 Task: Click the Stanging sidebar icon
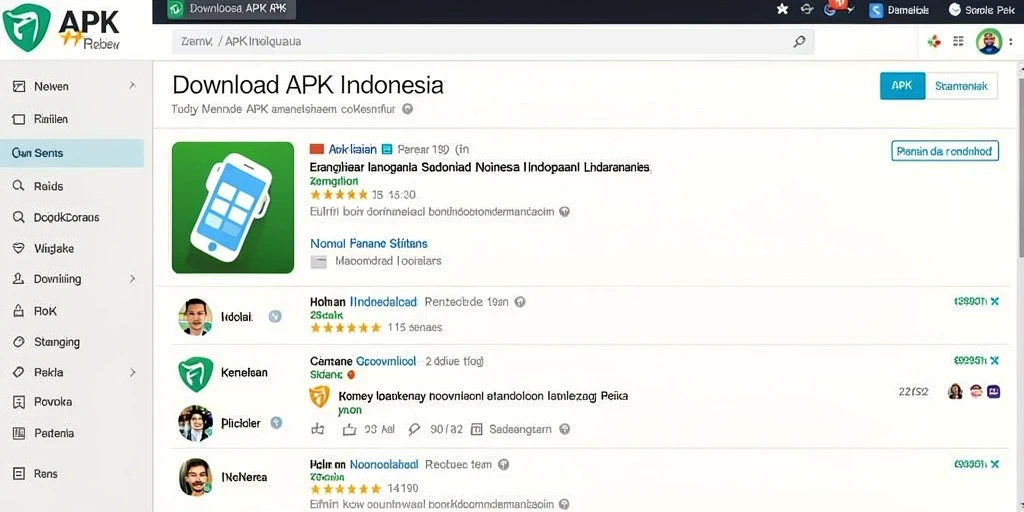pyautogui.click(x=19, y=342)
